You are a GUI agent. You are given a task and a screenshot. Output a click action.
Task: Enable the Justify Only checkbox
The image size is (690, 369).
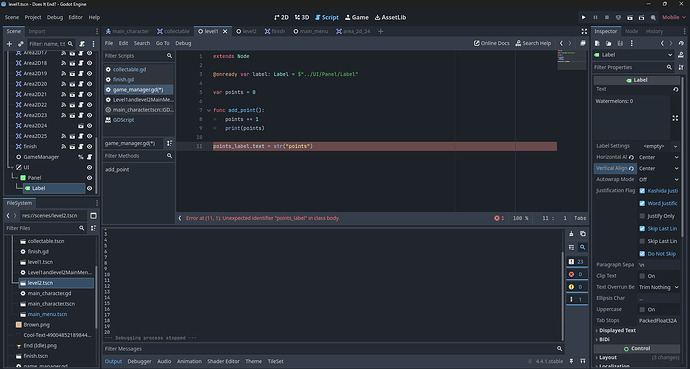click(642, 216)
